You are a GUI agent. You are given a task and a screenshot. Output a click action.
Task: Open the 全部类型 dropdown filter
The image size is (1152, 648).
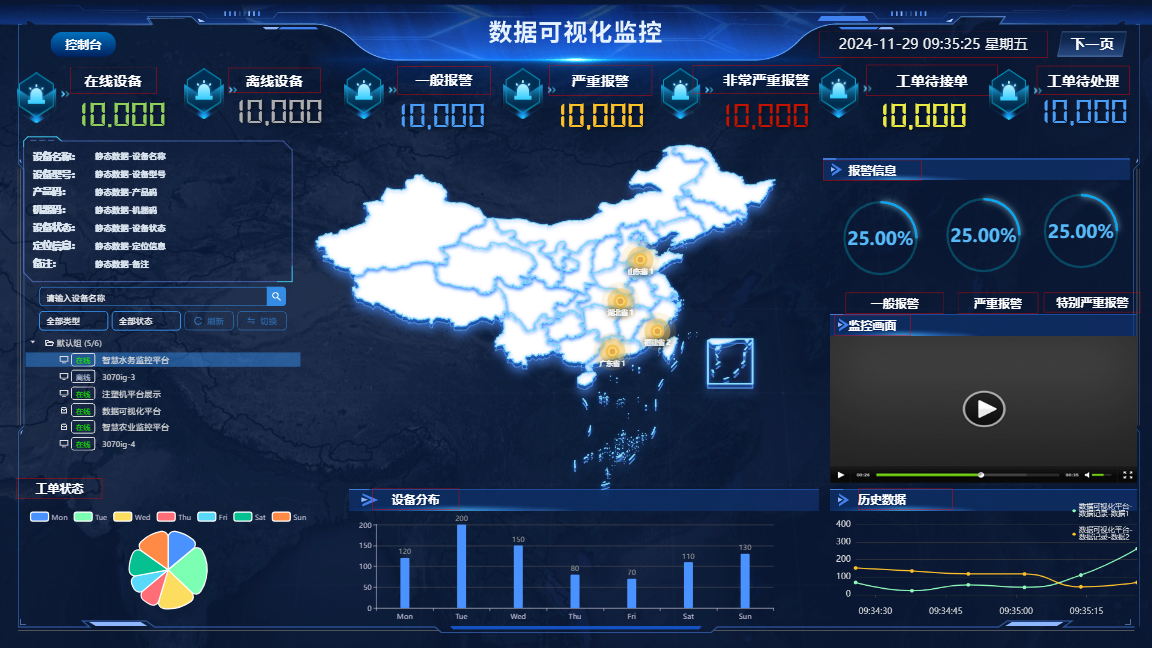pyautogui.click(x=73, y=321)
